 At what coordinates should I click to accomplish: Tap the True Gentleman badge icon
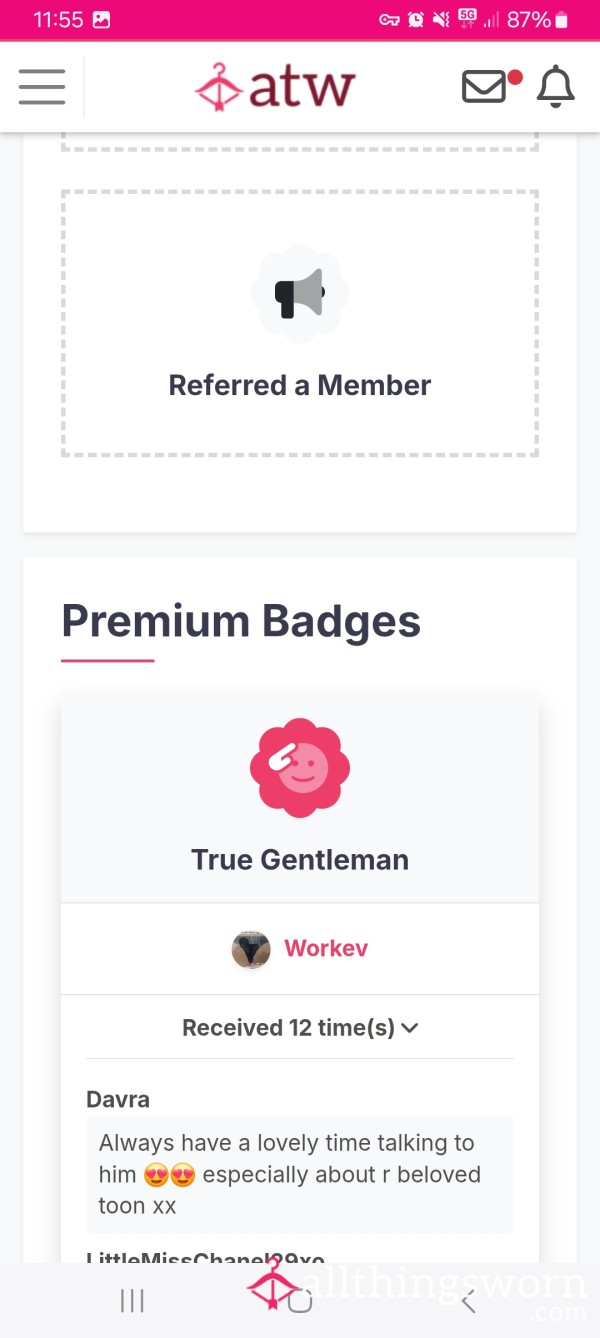tap(300, 768)
